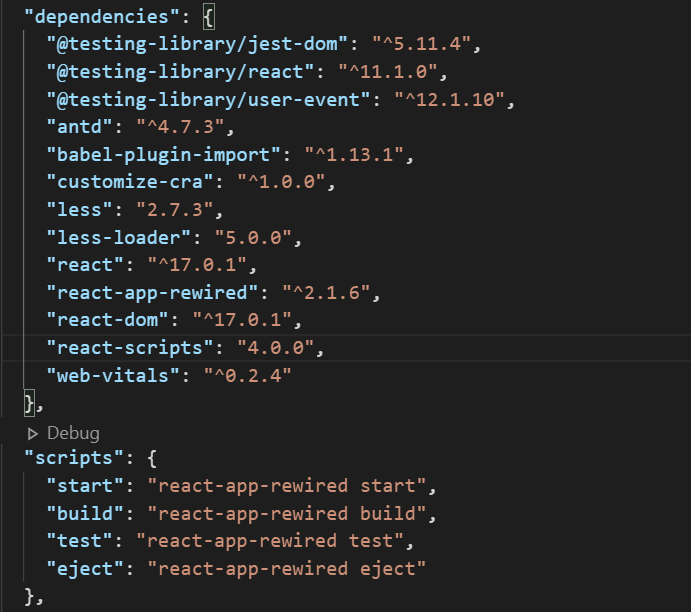This screenshot has height=612, width=691.
Task: Select the "@testing-library/user-event" key
Action: pos(208,100)
